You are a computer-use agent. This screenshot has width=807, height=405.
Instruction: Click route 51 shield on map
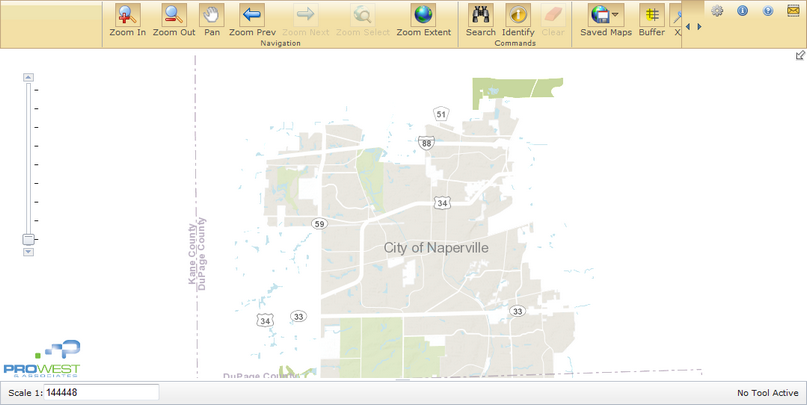point(441,114)
